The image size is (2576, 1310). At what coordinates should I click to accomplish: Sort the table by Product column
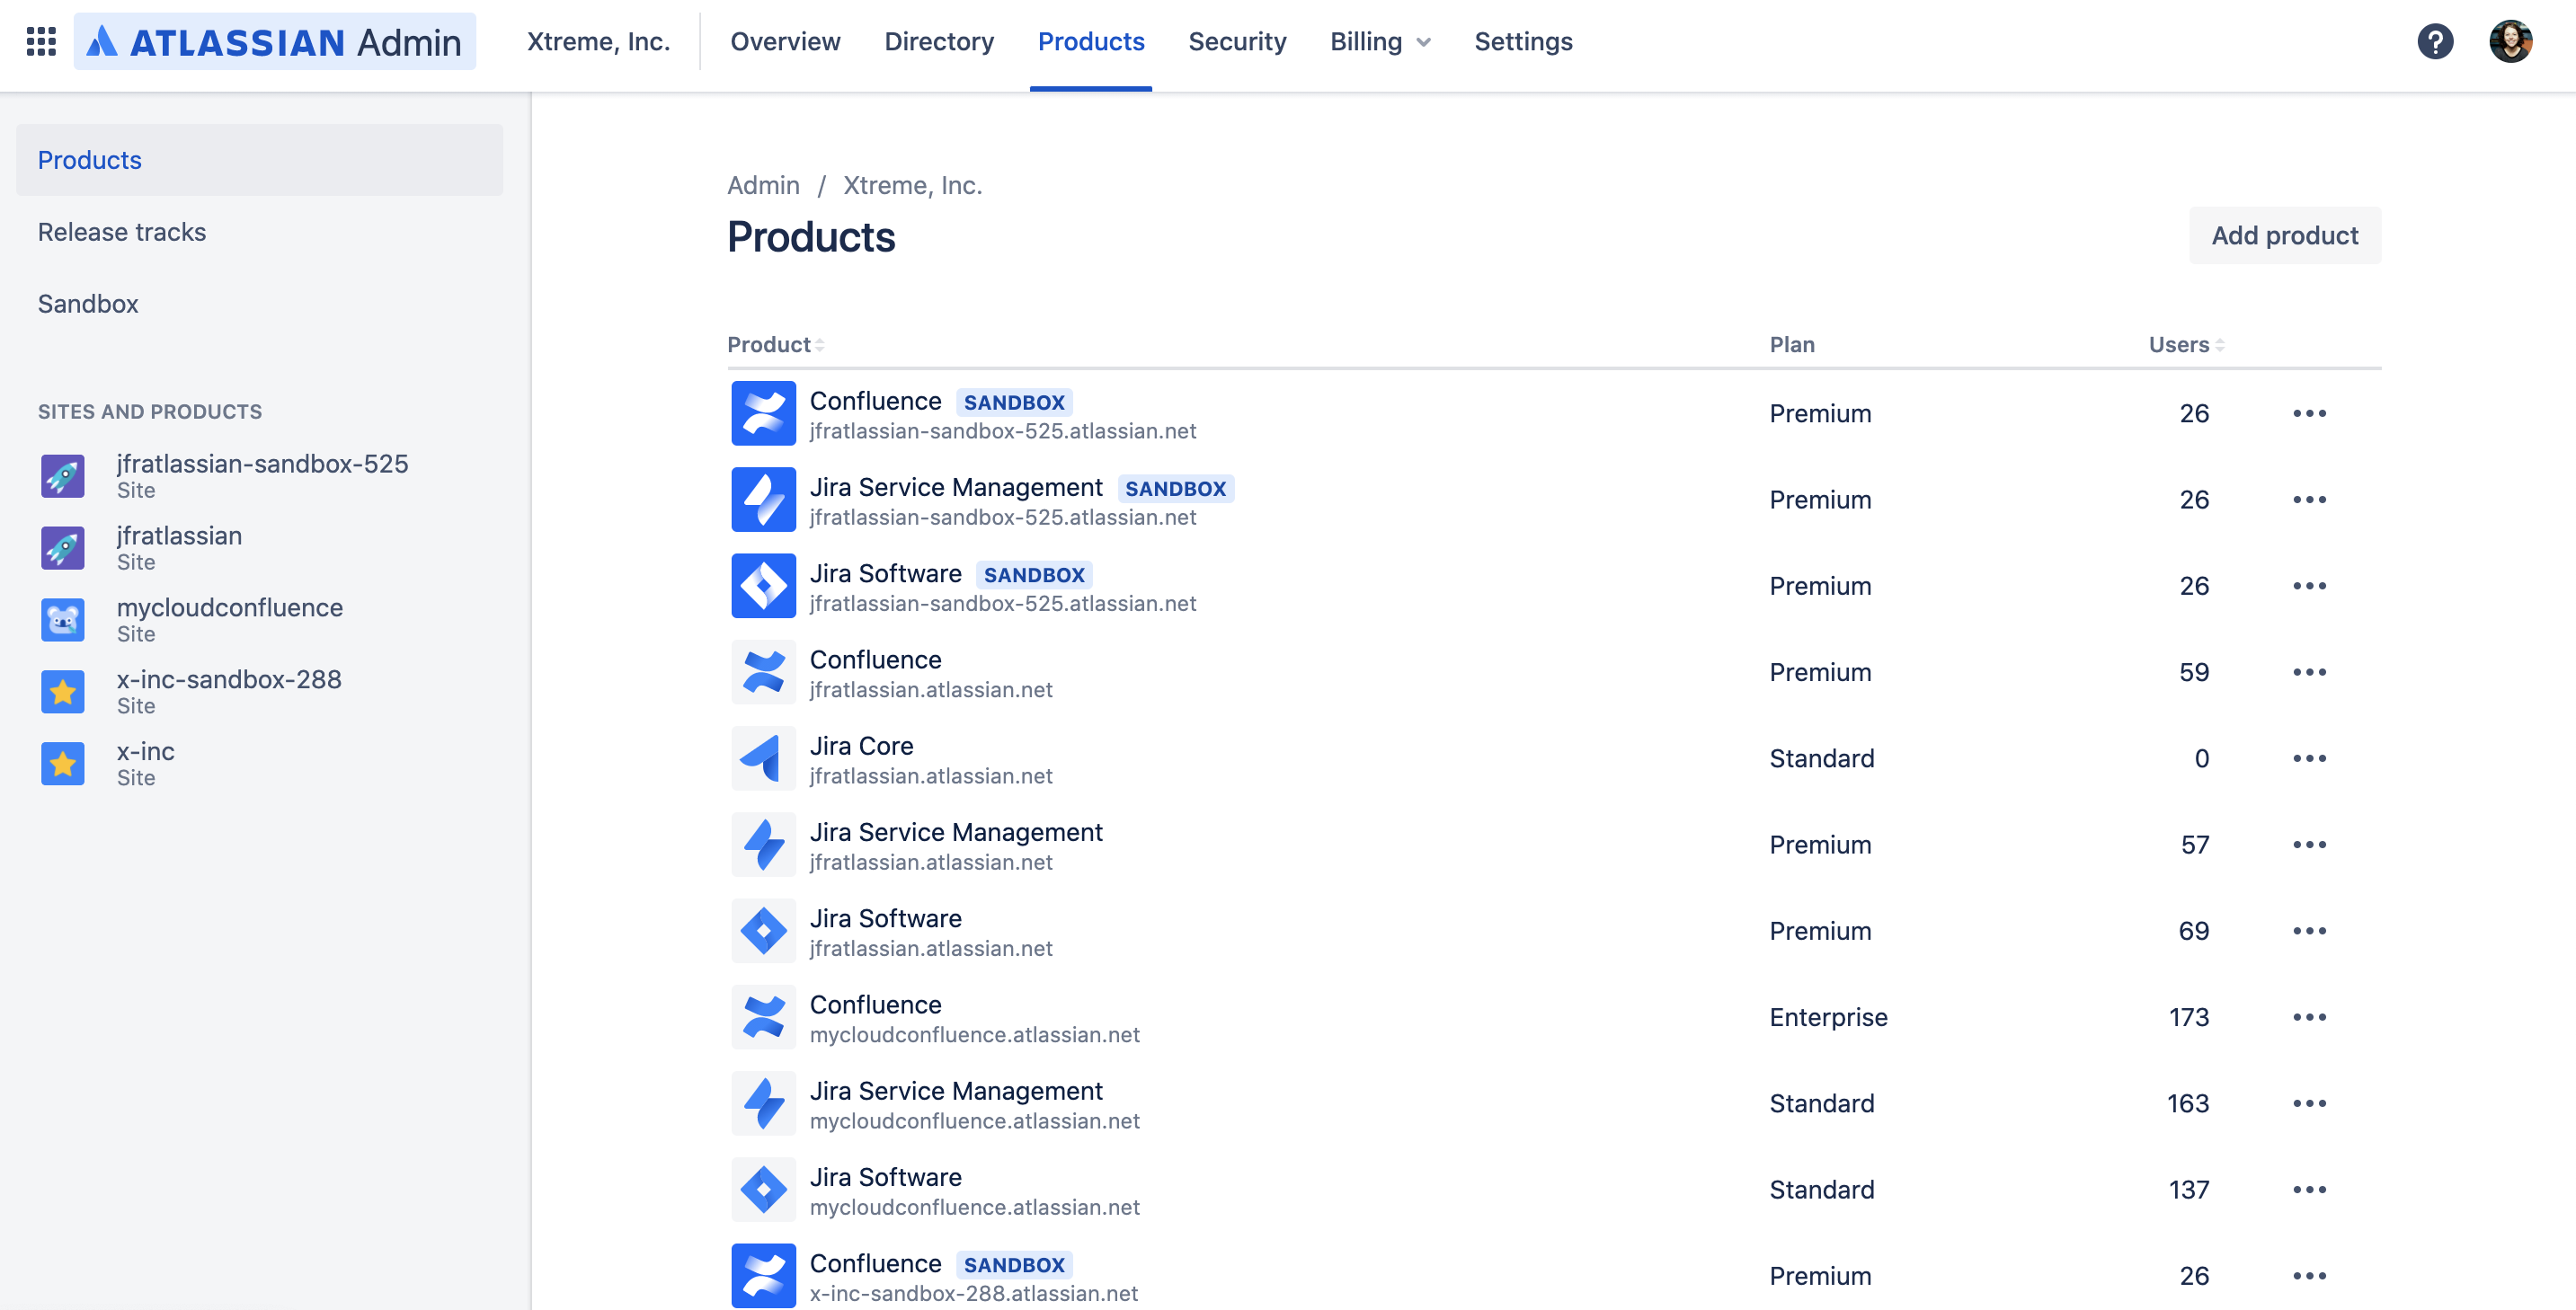point(773,344)
